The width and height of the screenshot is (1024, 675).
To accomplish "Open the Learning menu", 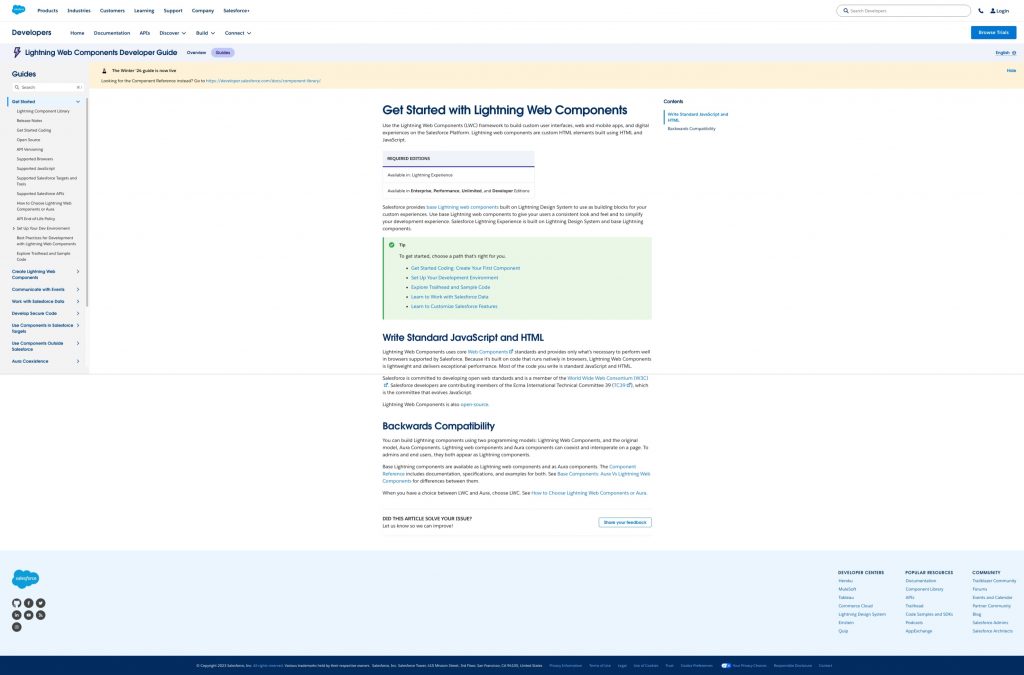I will click(x=144, y=10).
